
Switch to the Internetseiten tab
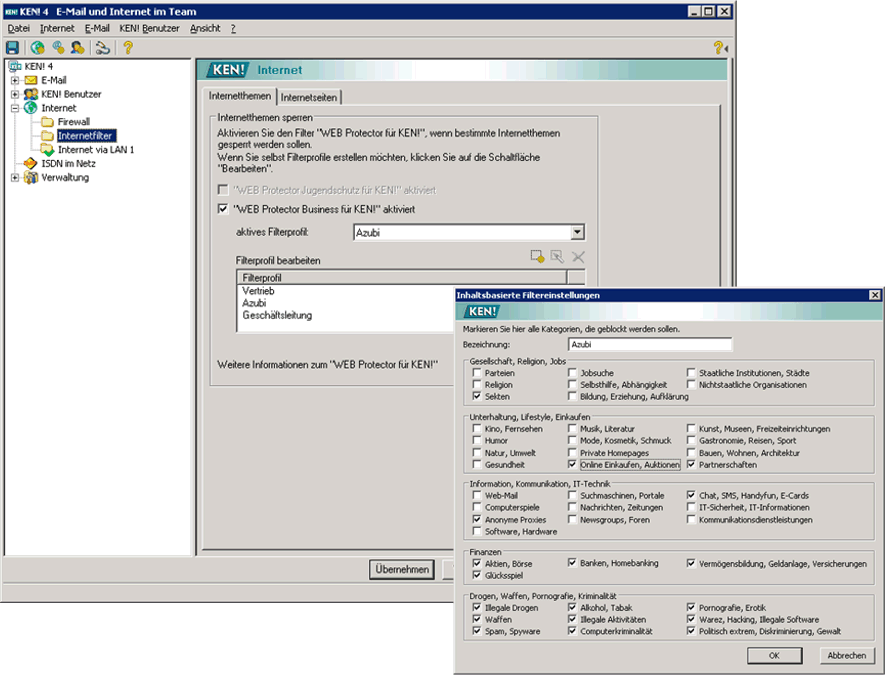[x=309, y=97]
